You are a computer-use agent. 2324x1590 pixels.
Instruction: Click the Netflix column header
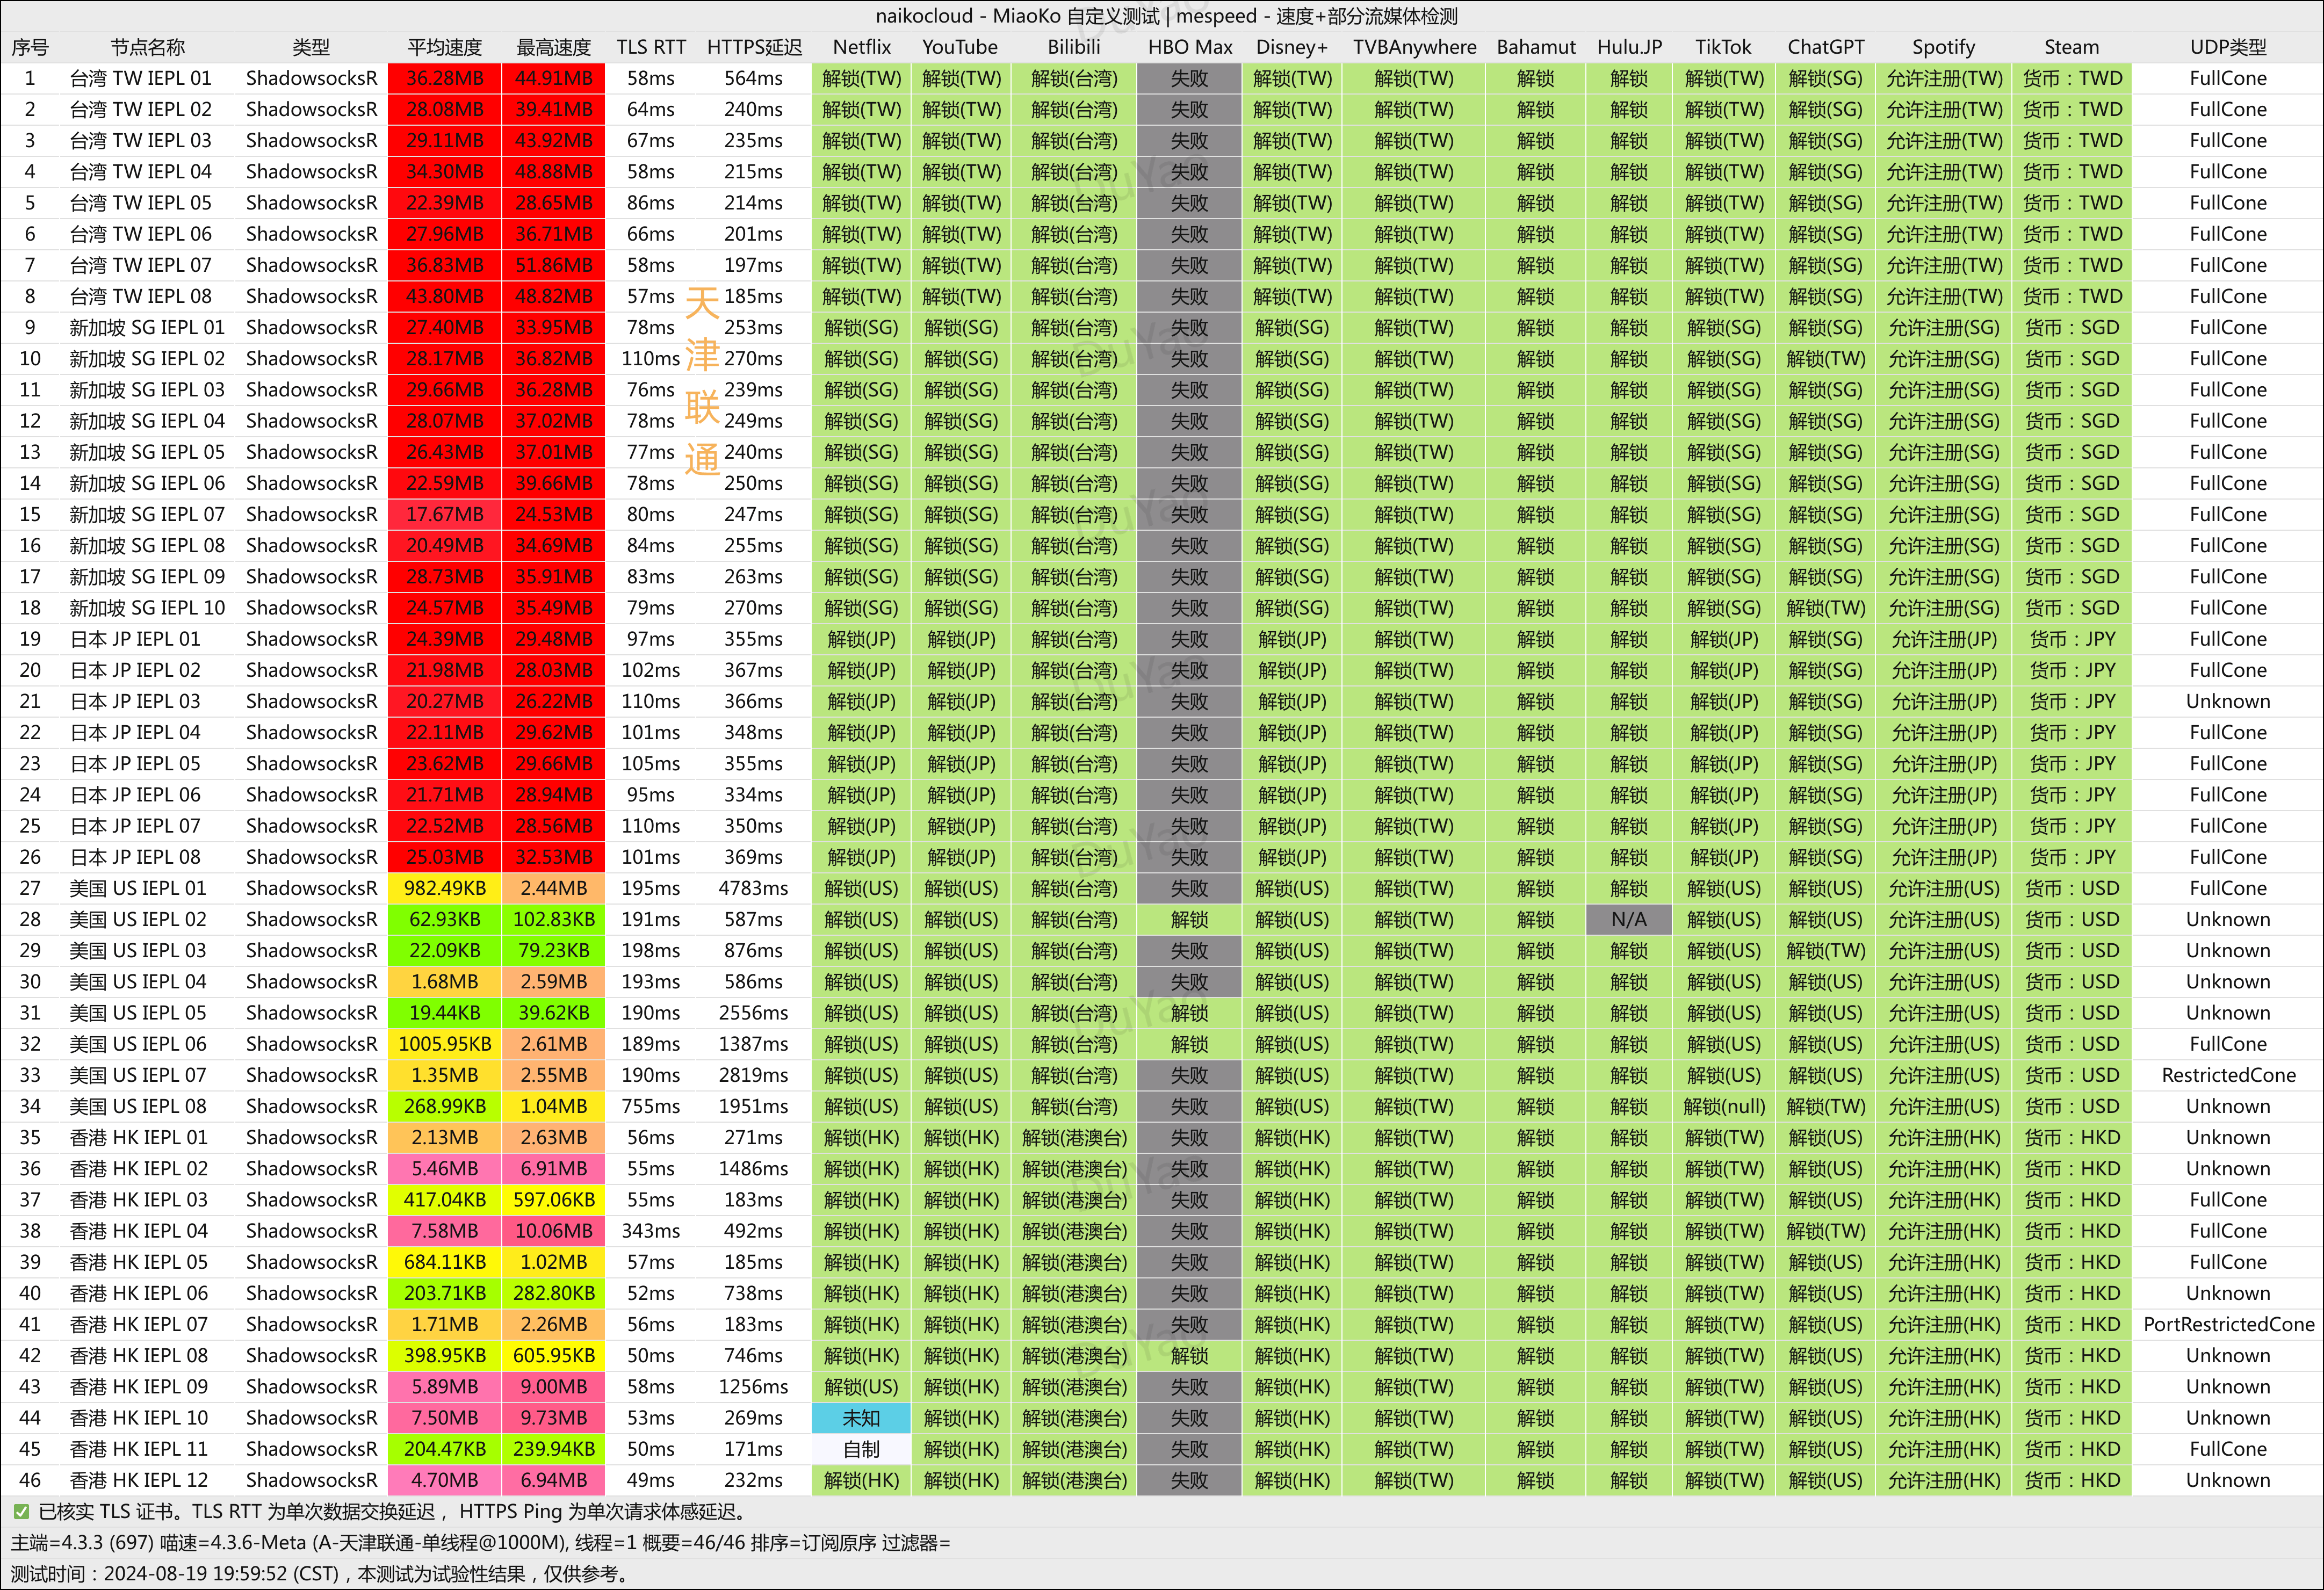click(x=861, y=47)
